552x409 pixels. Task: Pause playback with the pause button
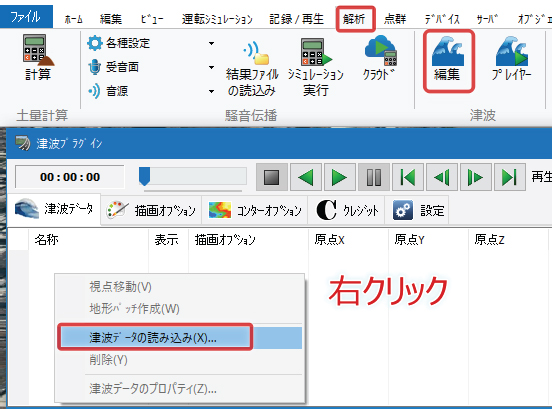pyautogui.click(x=374, y=177)
